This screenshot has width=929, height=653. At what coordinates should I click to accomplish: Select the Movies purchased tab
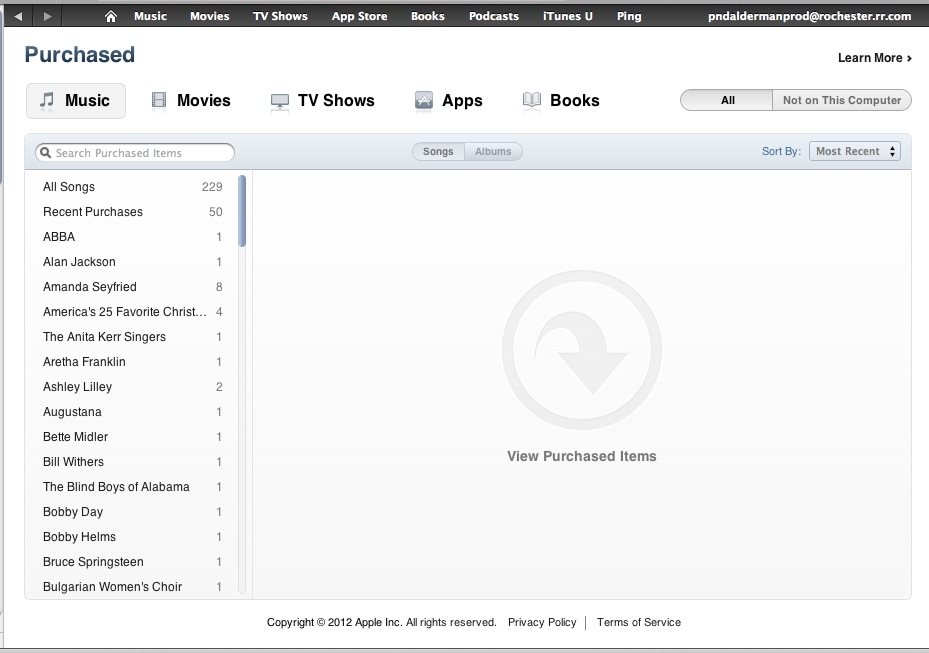pyautogui.click(x=191, y=101)
